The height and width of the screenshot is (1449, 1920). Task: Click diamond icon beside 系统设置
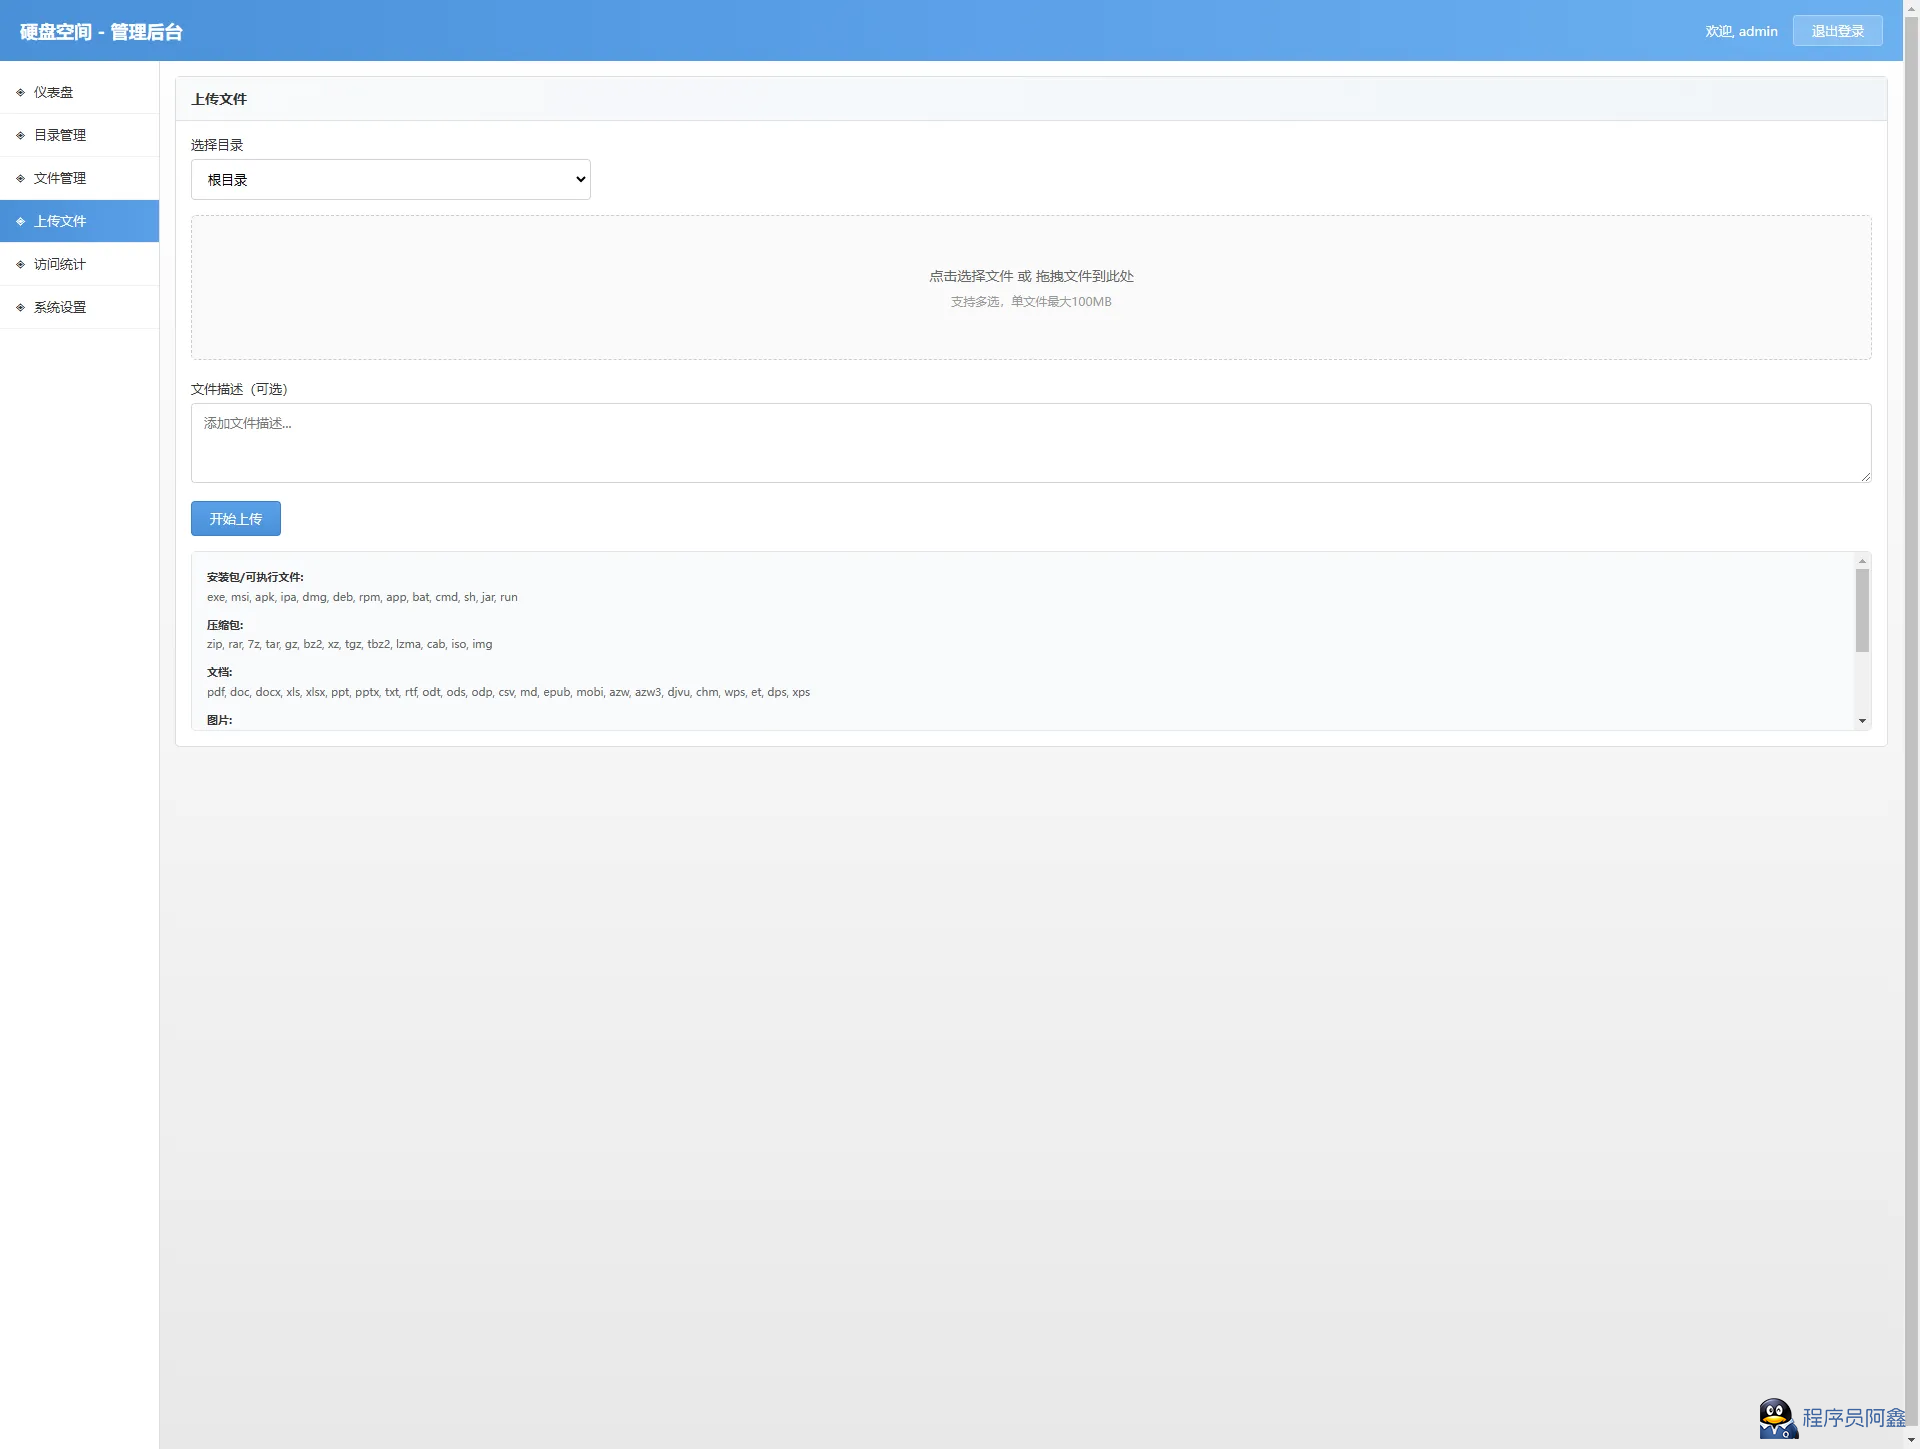pos(20,307)
